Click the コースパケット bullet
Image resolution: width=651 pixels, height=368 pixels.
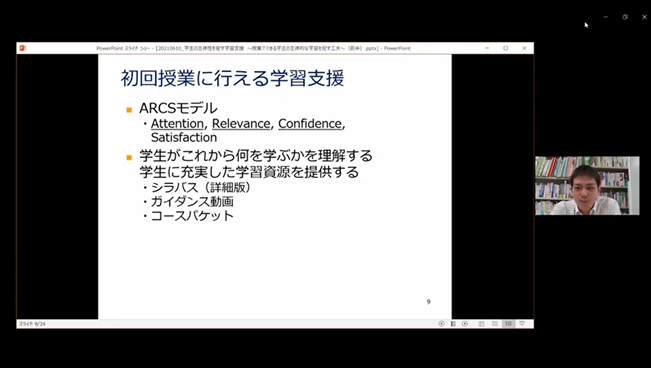[x=192, y=216]
